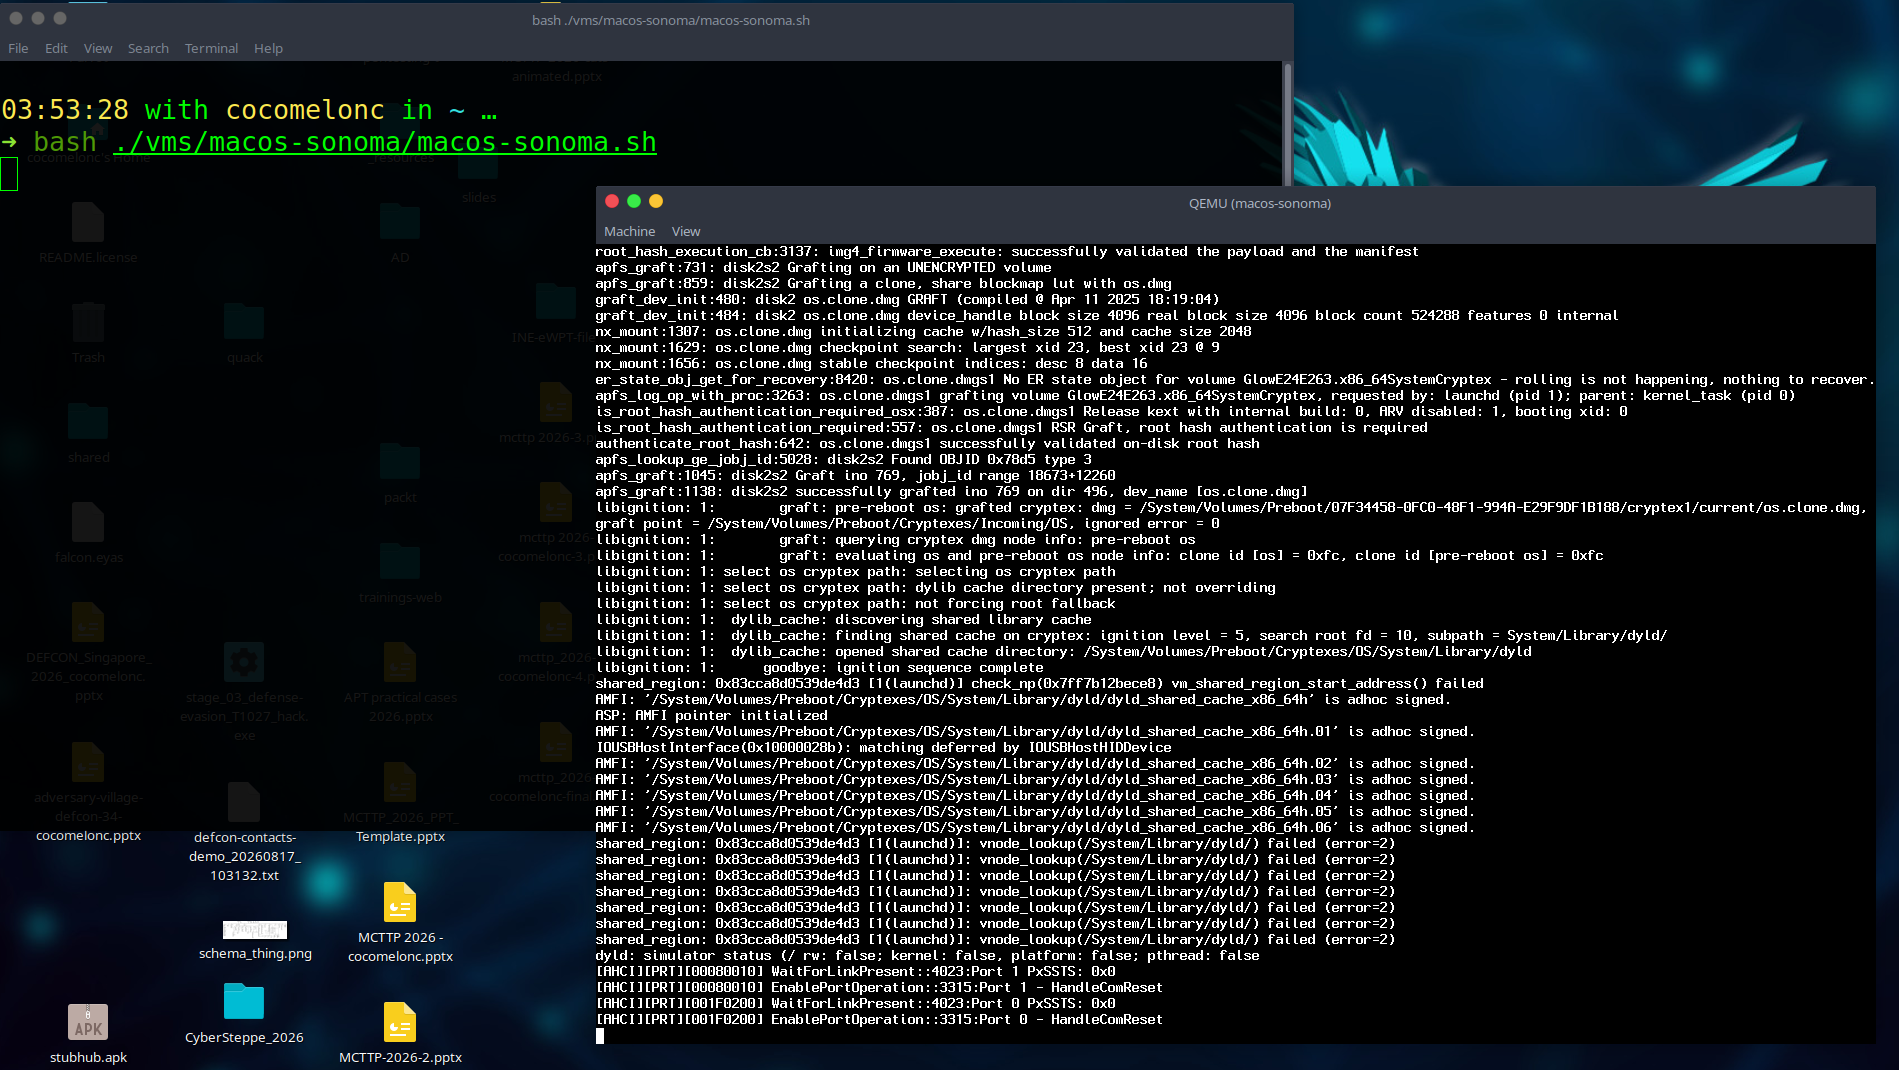Viewport: 1899px width, 1070px height.
Task: Select the stubhub.apk file icon
Action: point(88,1022)
